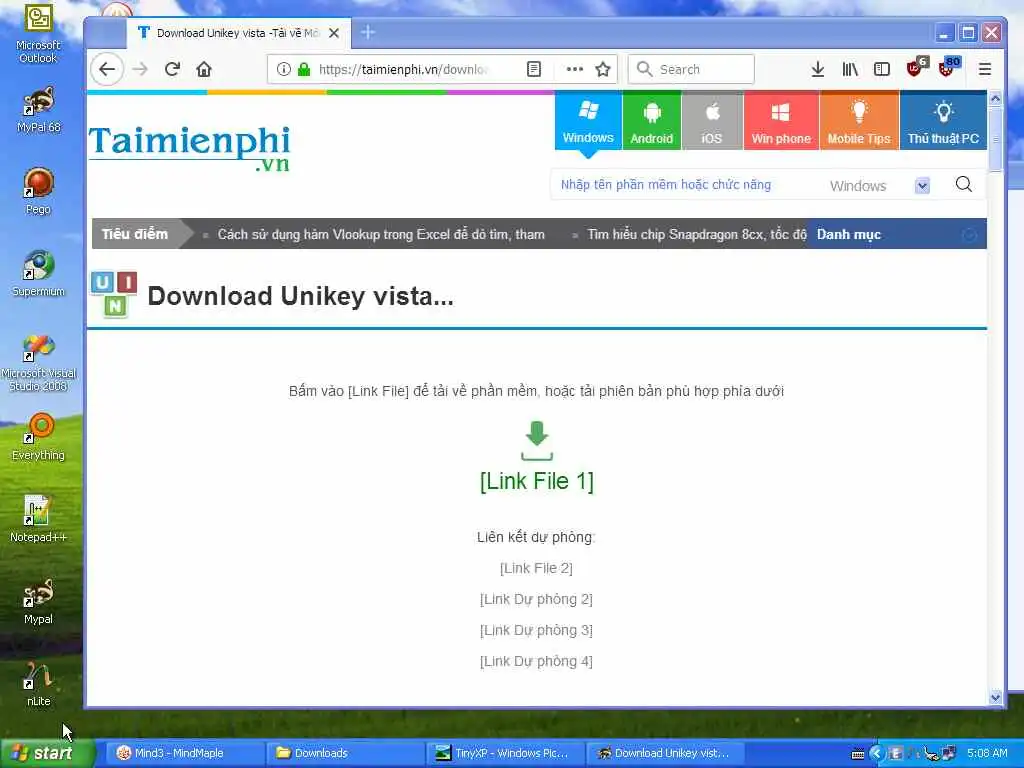This screenshot has width=1024, height=768.
Task: Open a new browser tab
Action: tap(368, 32)
